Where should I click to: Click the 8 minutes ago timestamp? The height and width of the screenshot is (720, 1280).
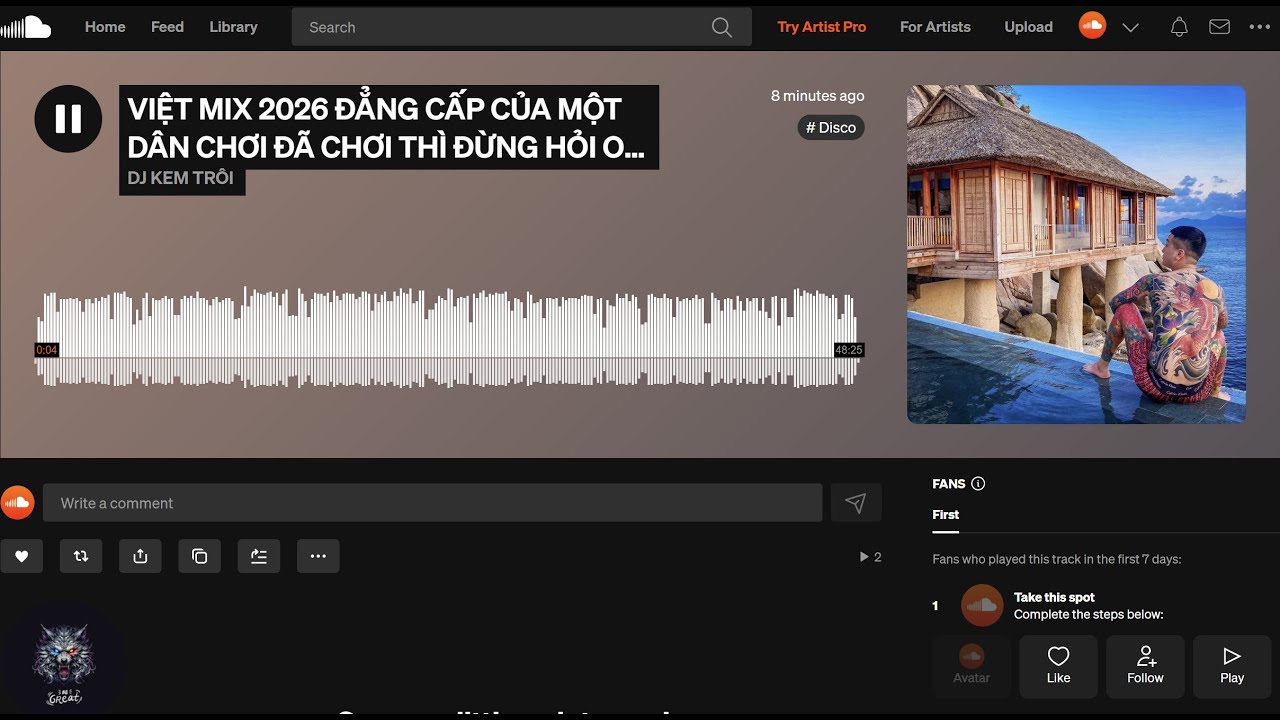(817, 96)
